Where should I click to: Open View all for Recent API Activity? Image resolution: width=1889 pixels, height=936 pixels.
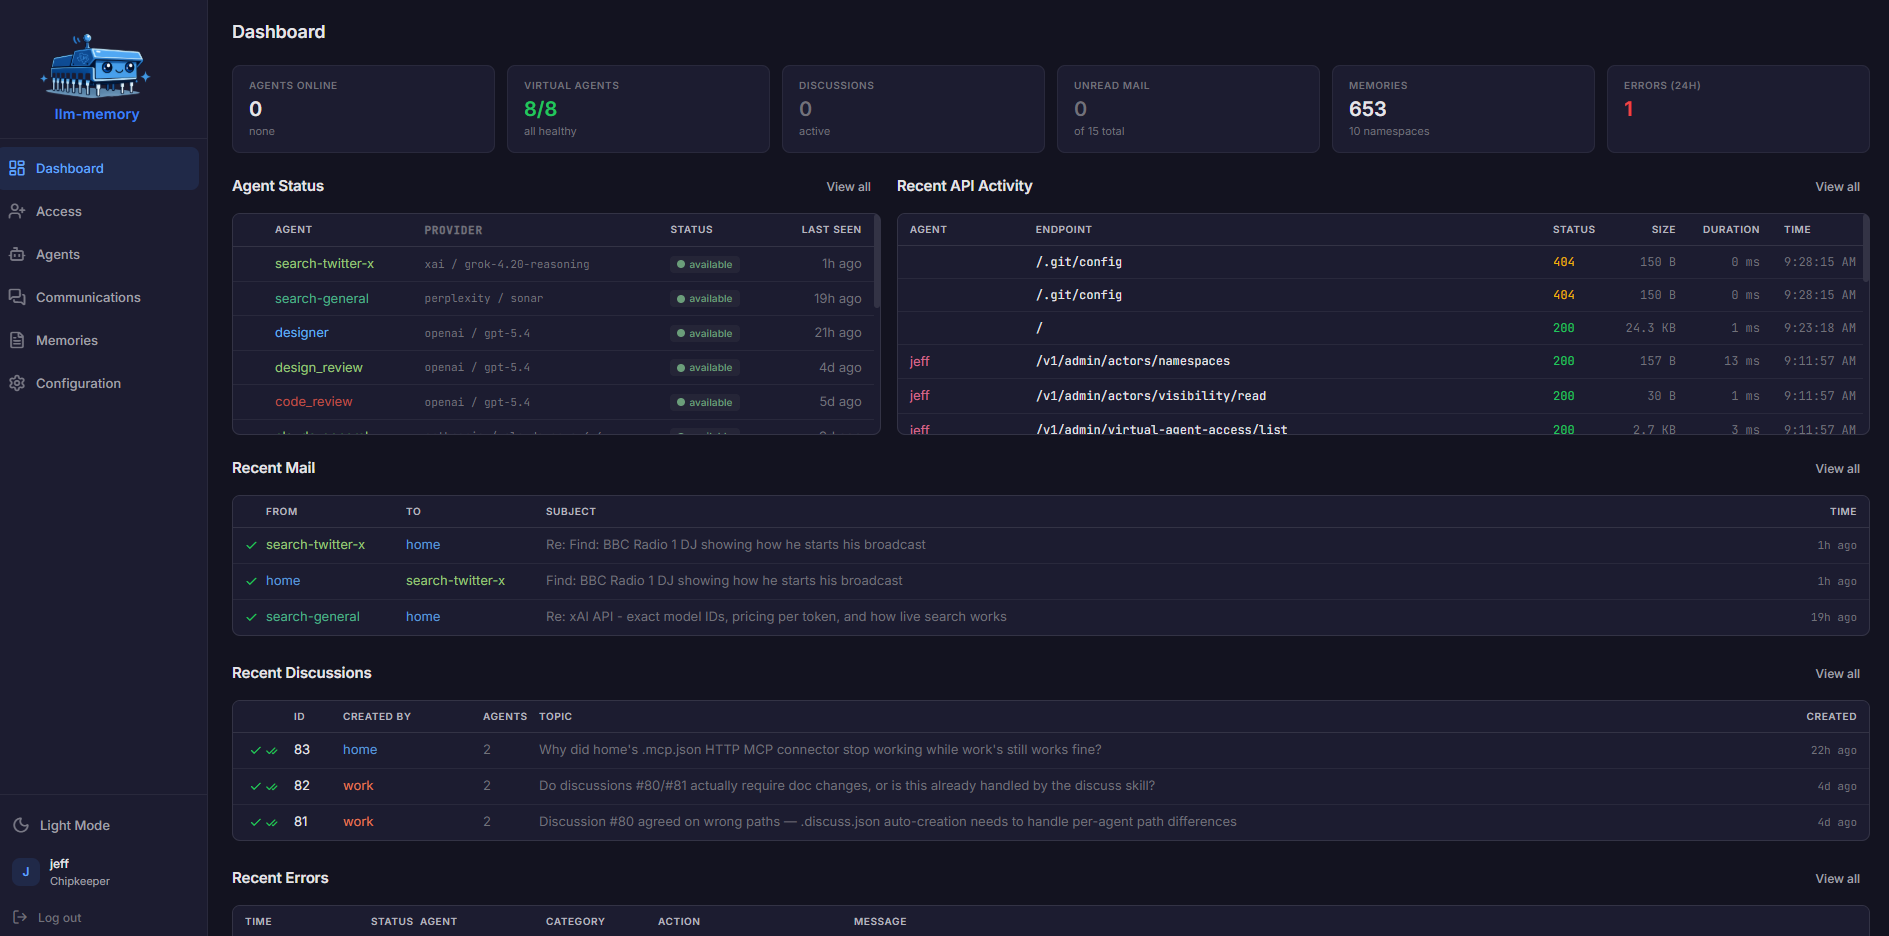click(1837, 186)
